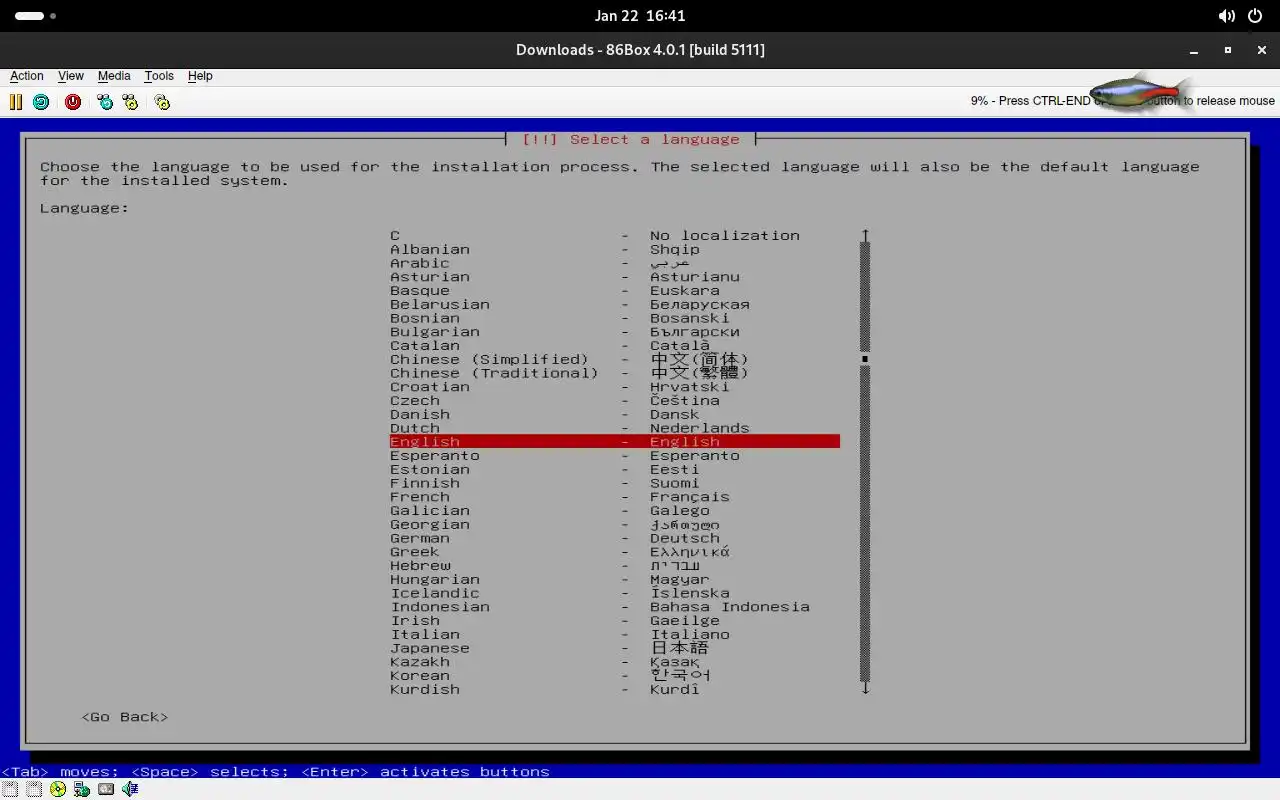This screenshot has width=1280, height=800.
Task: Select the Dutch language row
Action: click(x=615, y=428)
